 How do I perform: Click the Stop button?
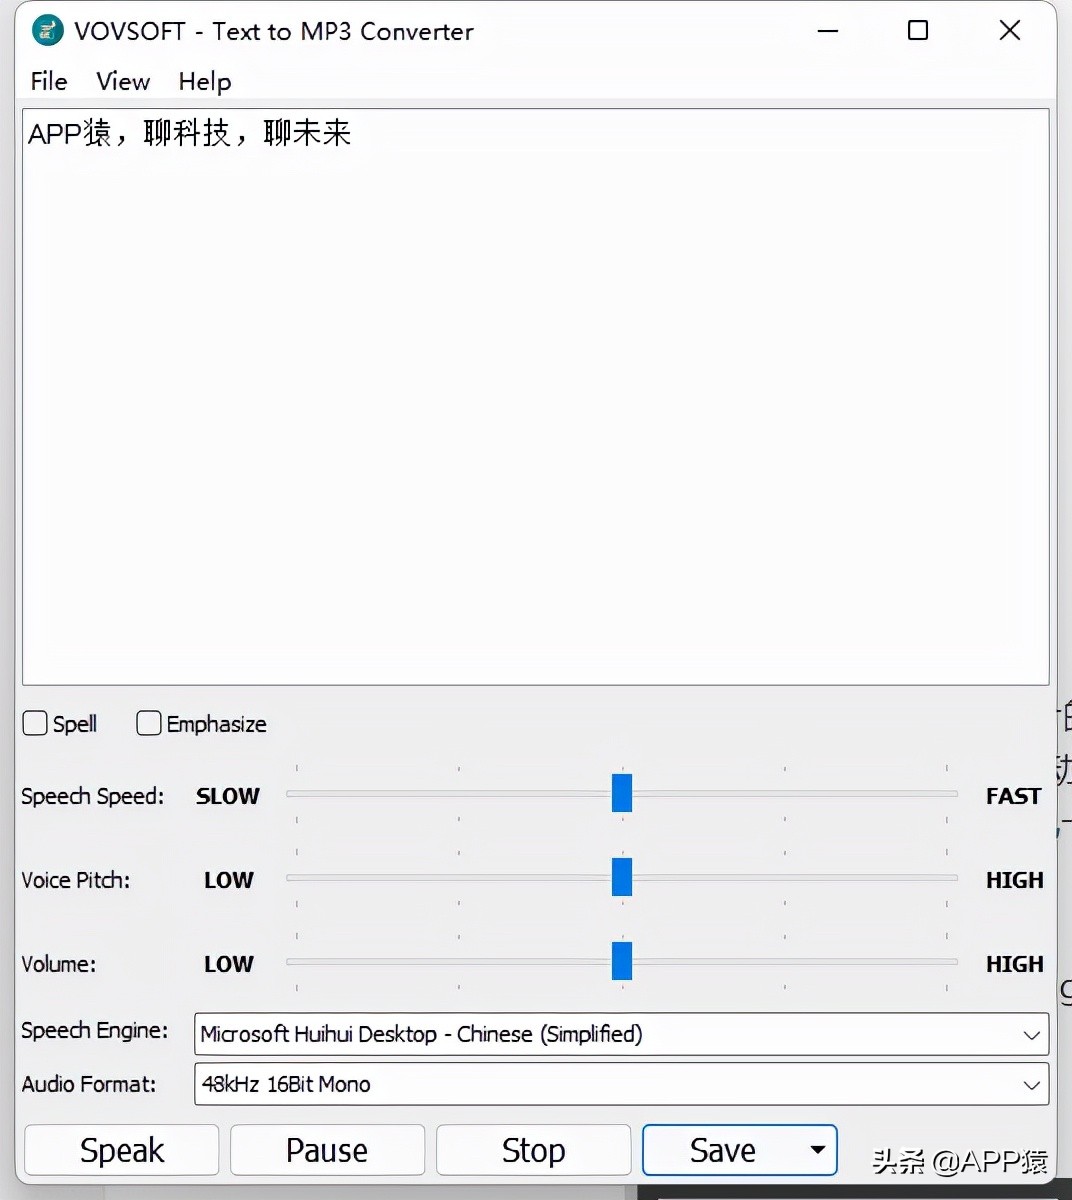(533, 1150)
